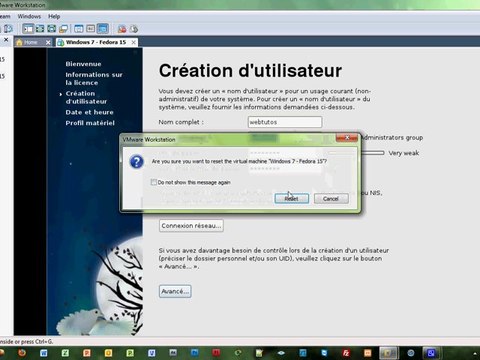The height and width of the screenshot is (360, 480).
Task: Select 'Profil matériel' in the sidebar
Action: click(90, 123)
